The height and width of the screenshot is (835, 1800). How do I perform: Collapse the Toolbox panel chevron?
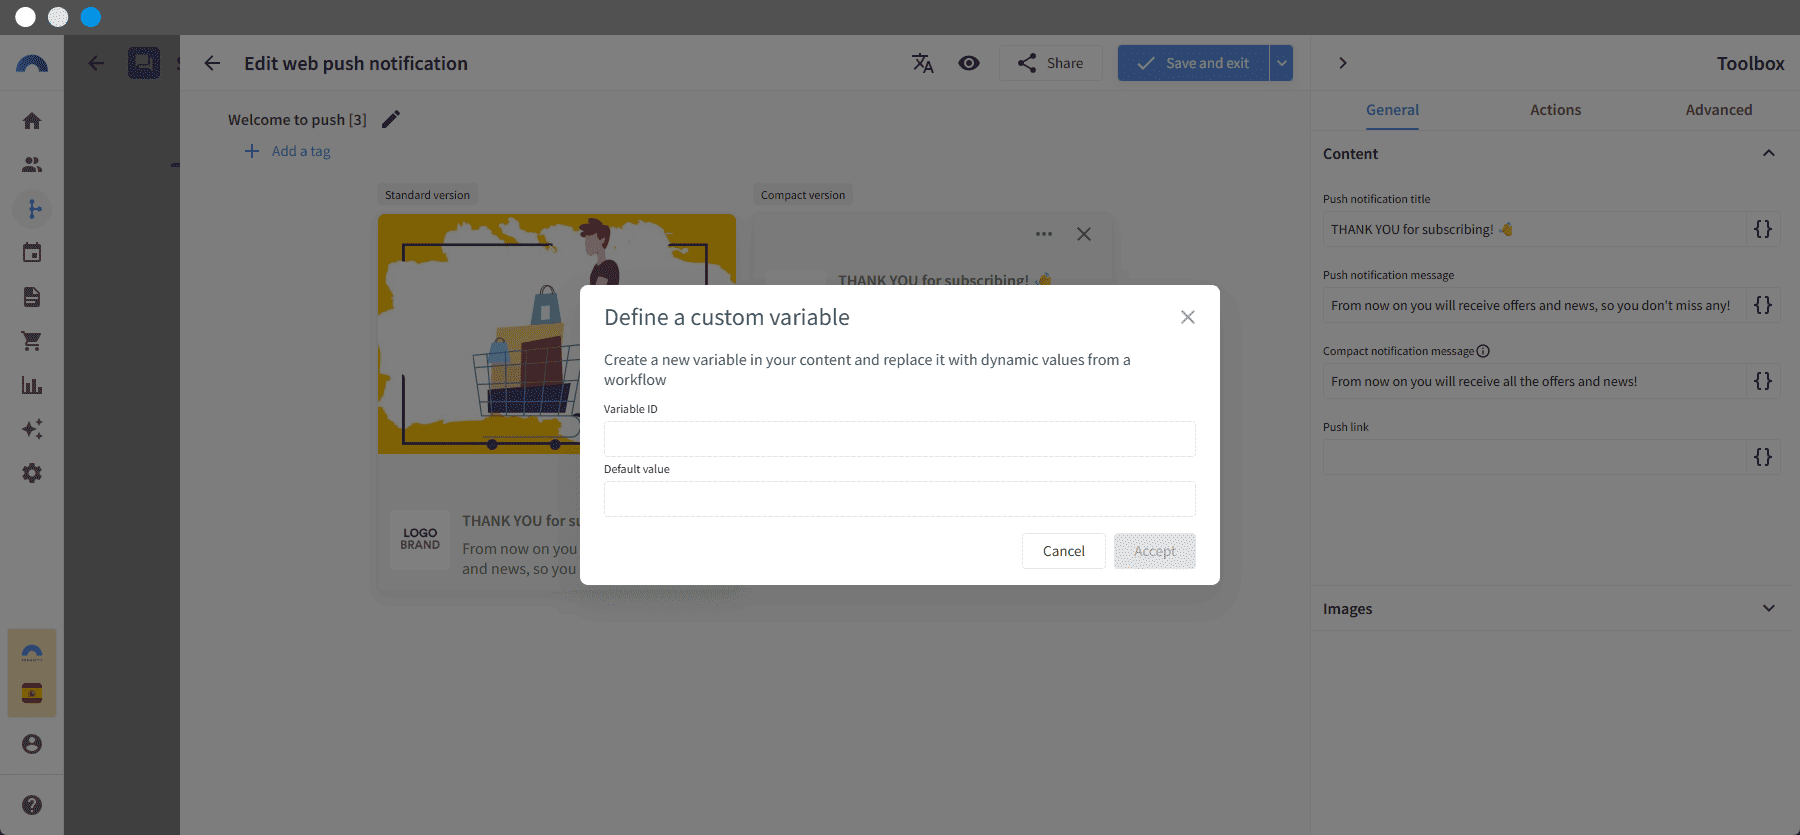pos(1343,63)
